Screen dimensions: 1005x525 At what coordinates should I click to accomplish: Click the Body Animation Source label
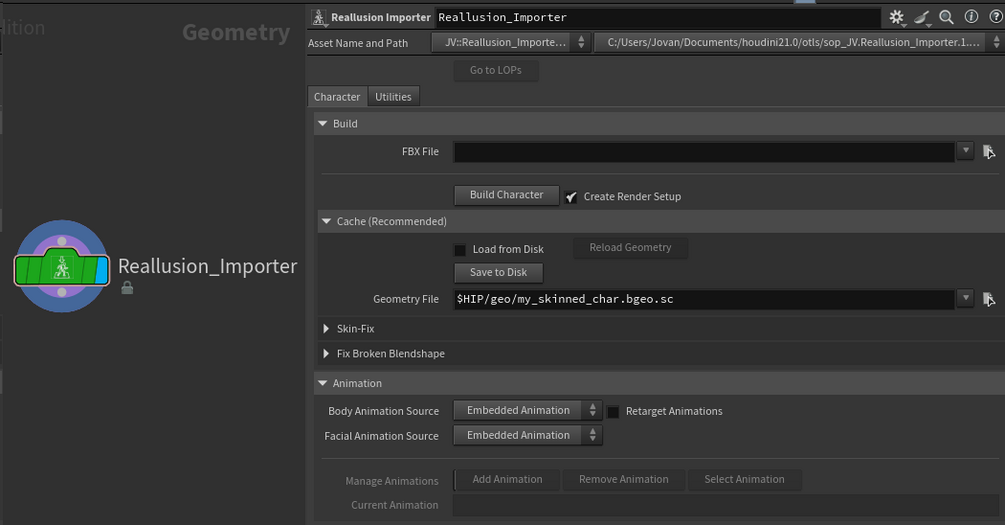pos(383,411)
